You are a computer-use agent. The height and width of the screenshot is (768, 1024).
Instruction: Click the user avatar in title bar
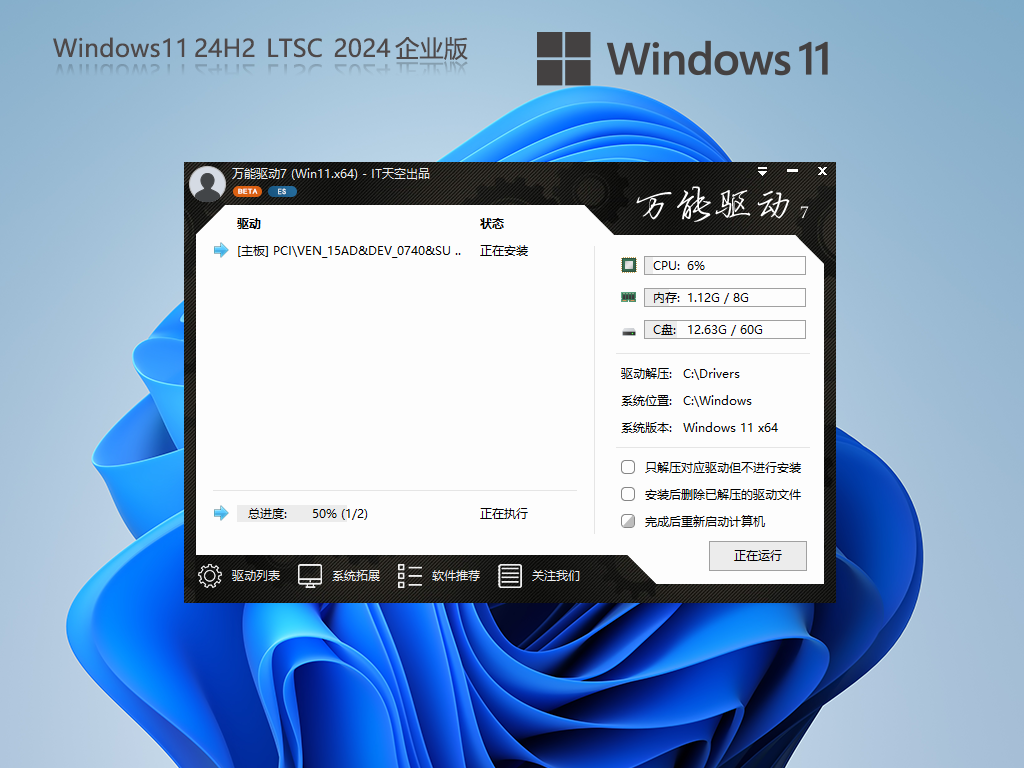[206, 183]
